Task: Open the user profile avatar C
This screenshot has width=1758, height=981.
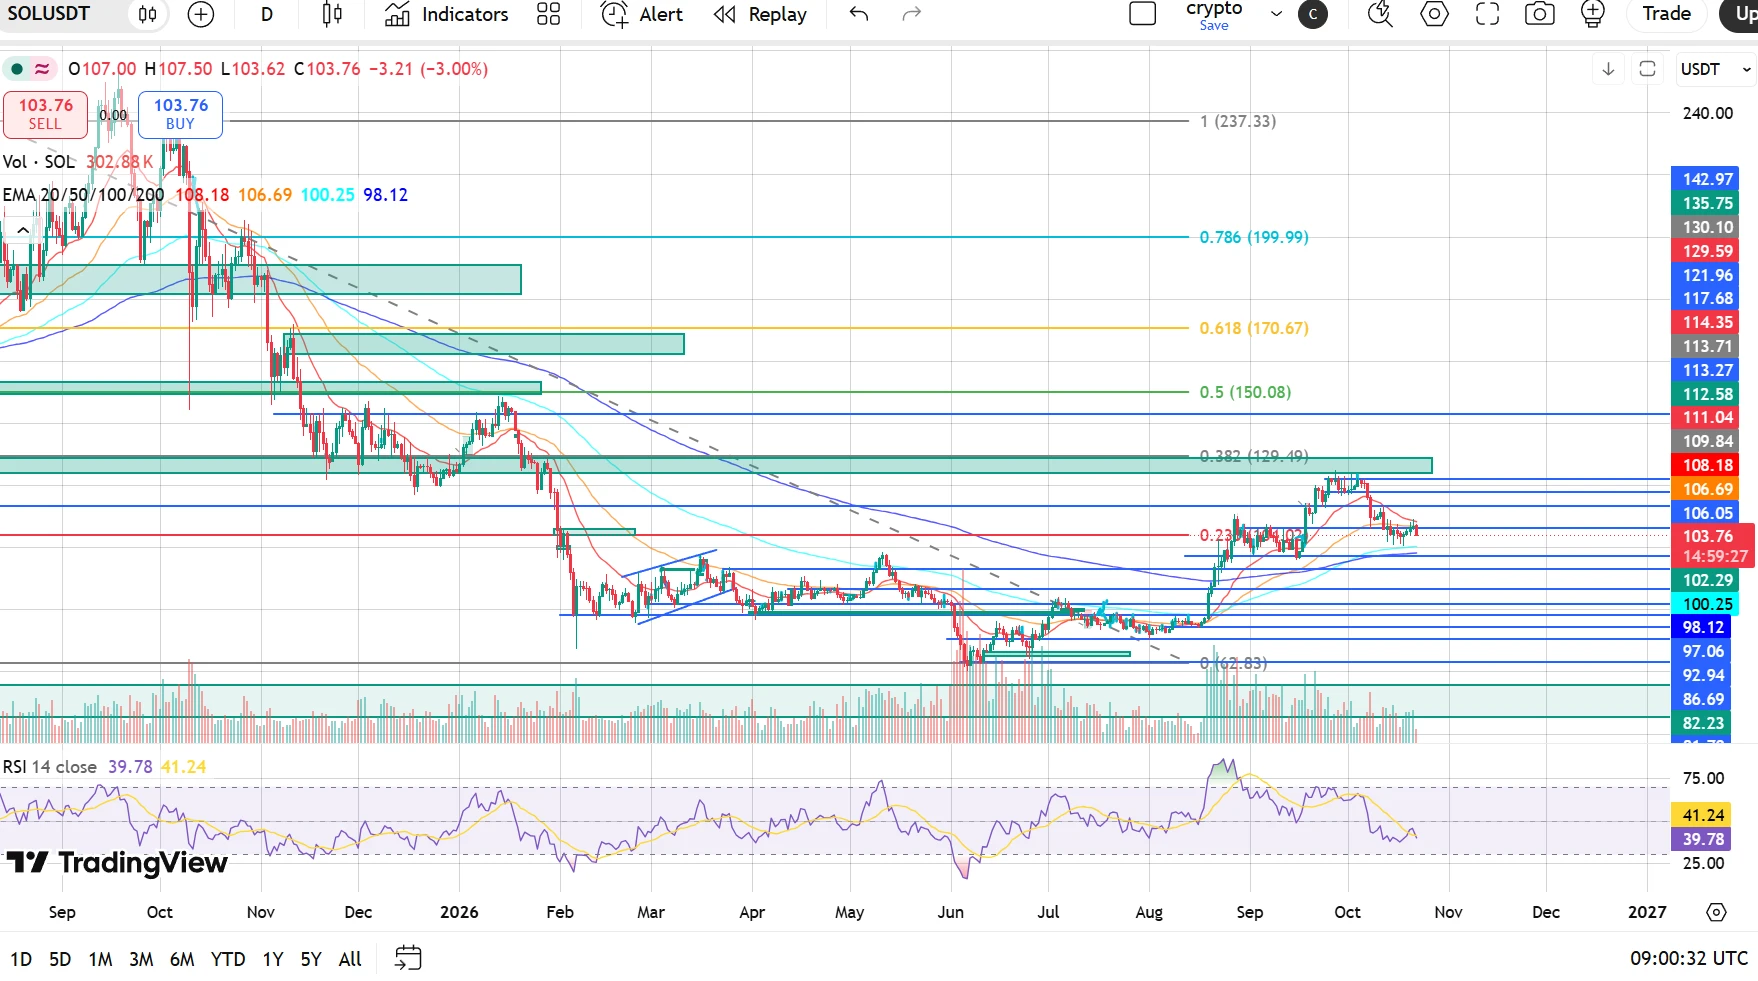Action: (1313, 14)
